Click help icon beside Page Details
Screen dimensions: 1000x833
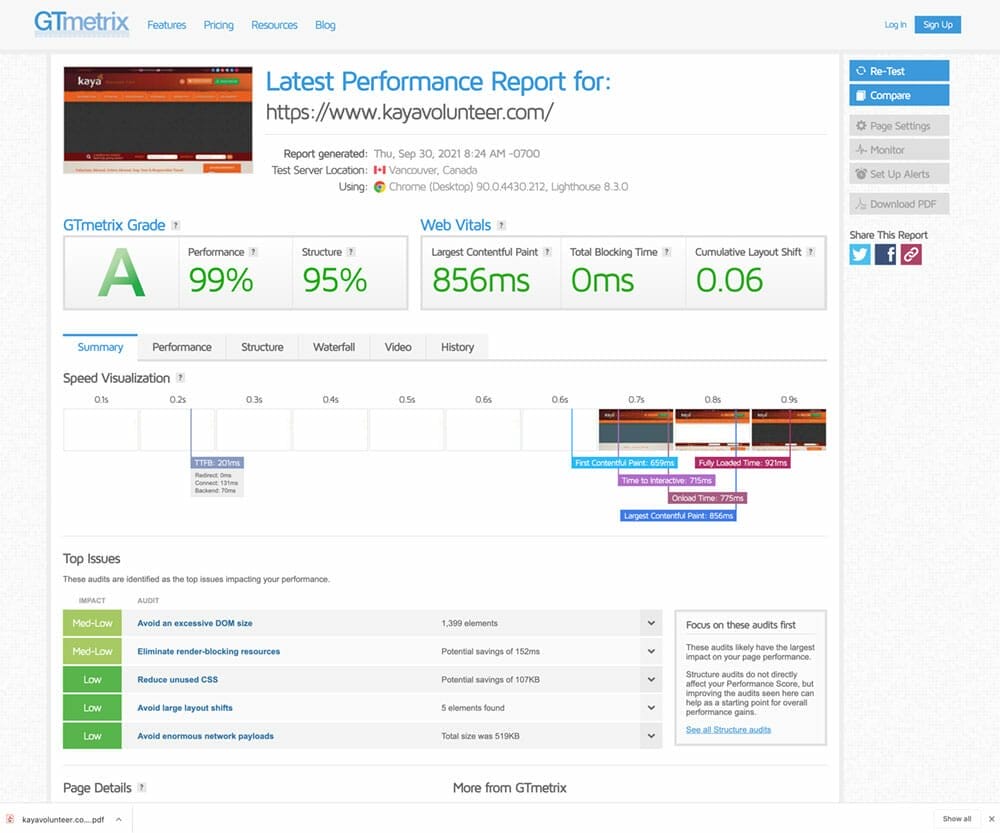pyautogui.click(x=141, y=788)
